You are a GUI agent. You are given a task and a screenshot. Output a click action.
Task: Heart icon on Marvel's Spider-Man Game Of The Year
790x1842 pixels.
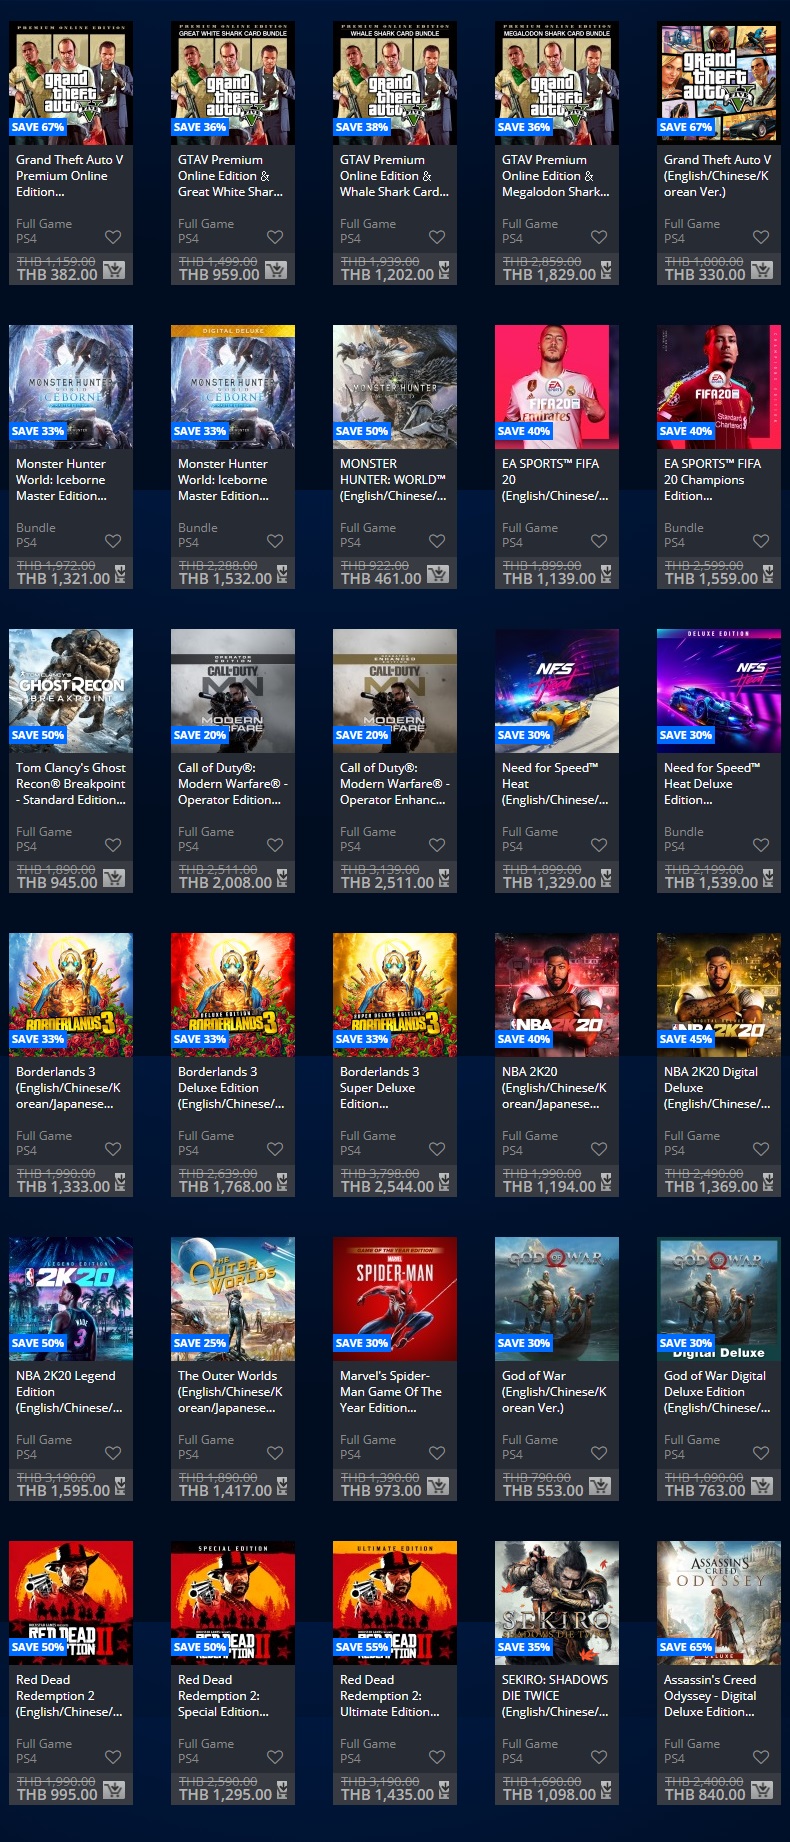pos(437,1453)
